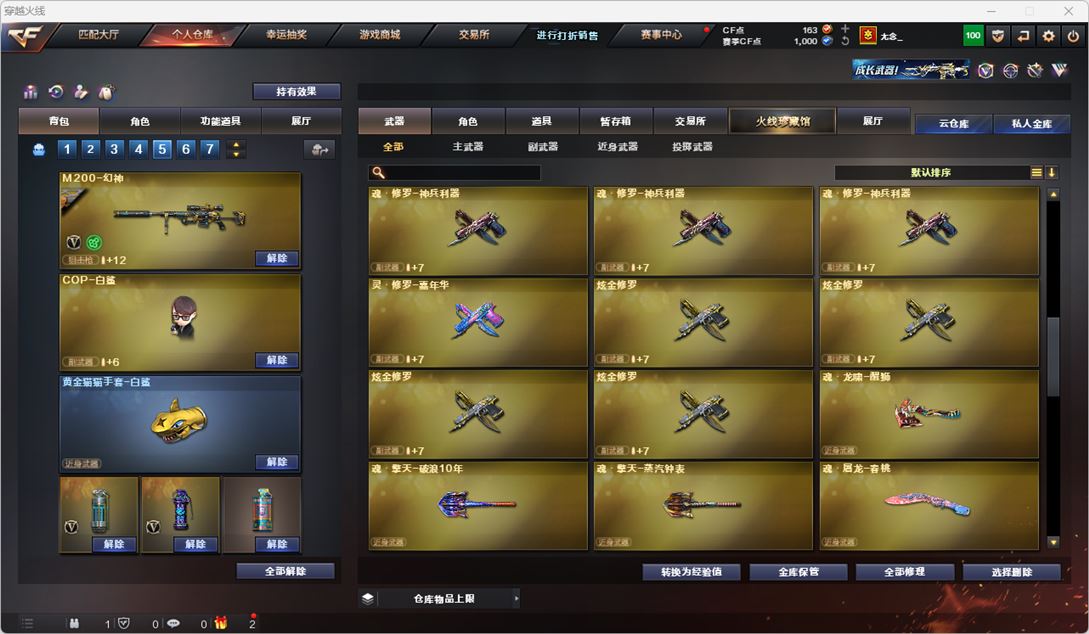The height and width of the screenshot is (634, 1089).
Task: Refresh the CF point balance
Action: (x=845, y=41)
